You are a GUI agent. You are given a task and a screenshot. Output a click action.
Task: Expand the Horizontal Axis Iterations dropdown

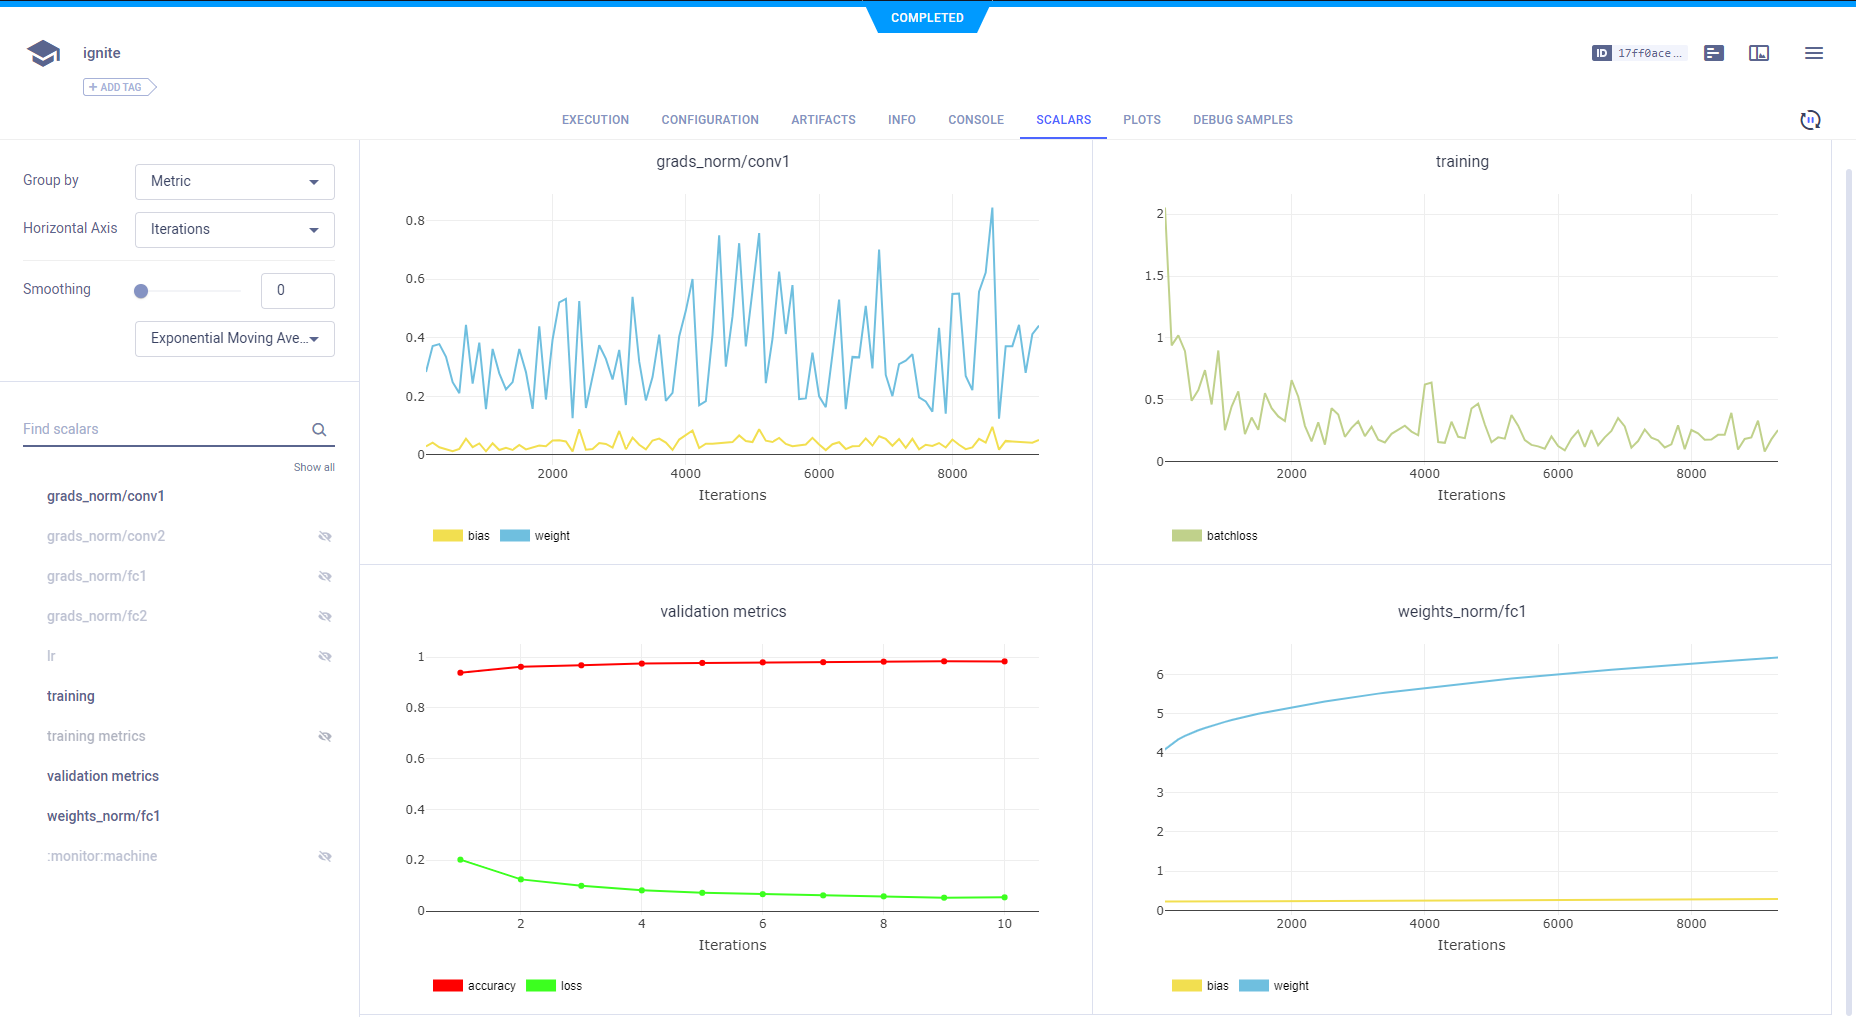[234, 230]
